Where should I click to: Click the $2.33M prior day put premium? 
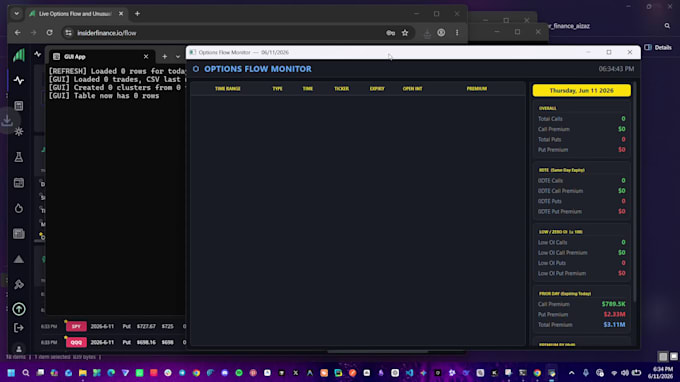tap(614, 314)
